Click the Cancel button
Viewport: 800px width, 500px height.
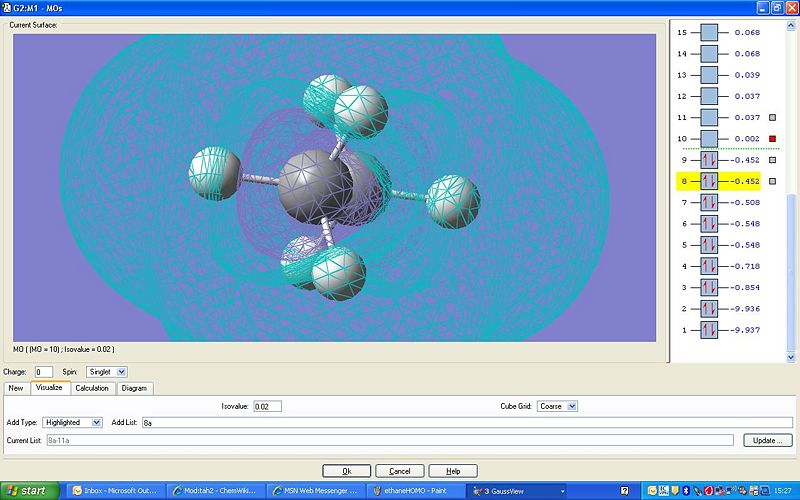(399, 471)
